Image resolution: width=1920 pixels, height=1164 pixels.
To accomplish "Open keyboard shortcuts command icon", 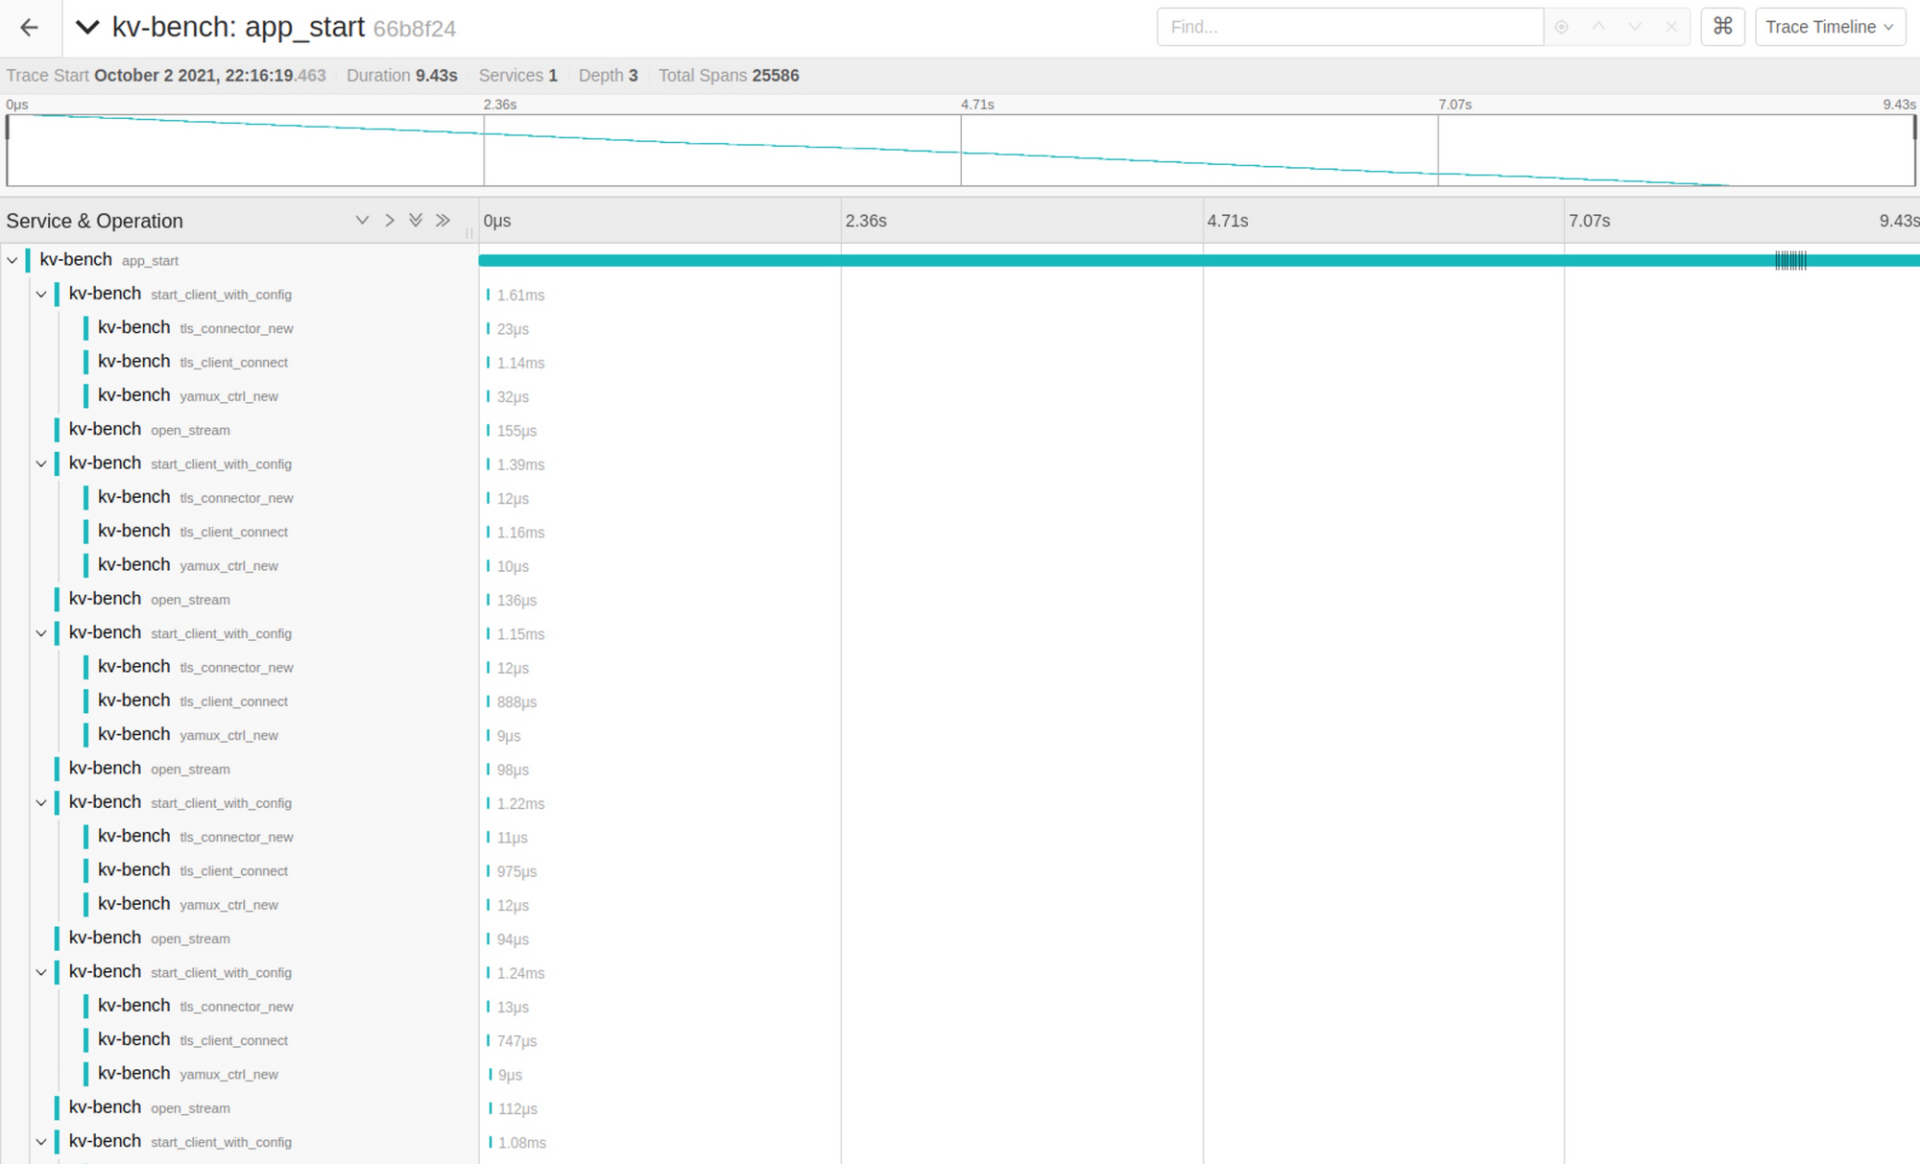I will 1722,27.
